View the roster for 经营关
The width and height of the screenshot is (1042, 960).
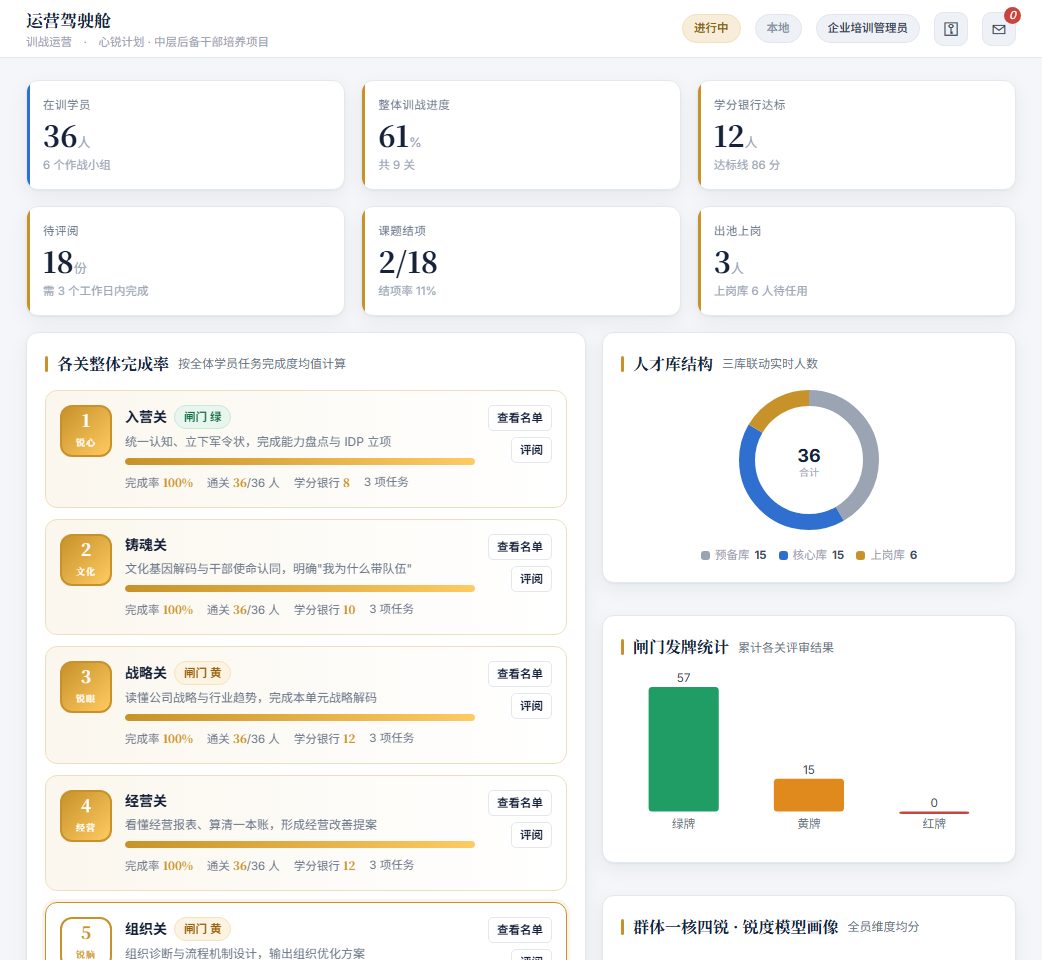coord(520,803)
